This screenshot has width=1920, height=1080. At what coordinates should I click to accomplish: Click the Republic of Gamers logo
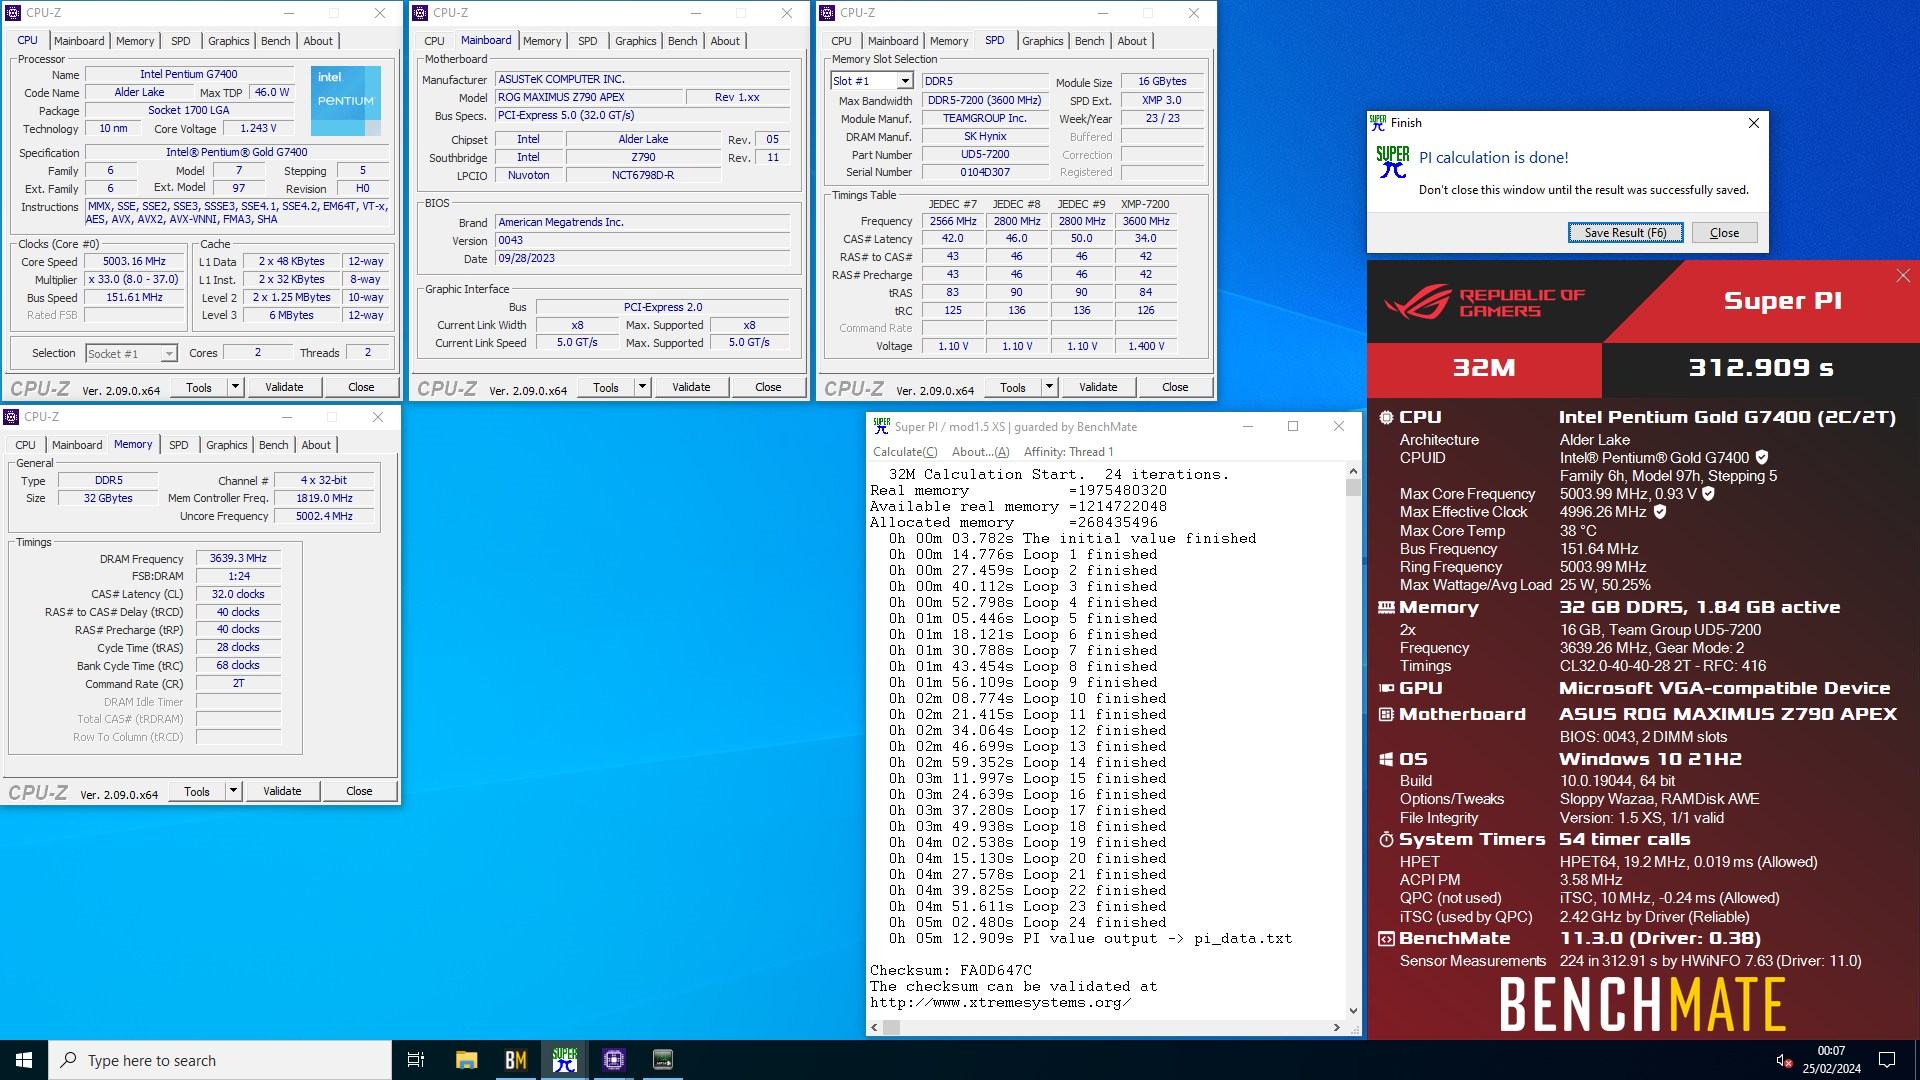click(x=1485, y=301)
